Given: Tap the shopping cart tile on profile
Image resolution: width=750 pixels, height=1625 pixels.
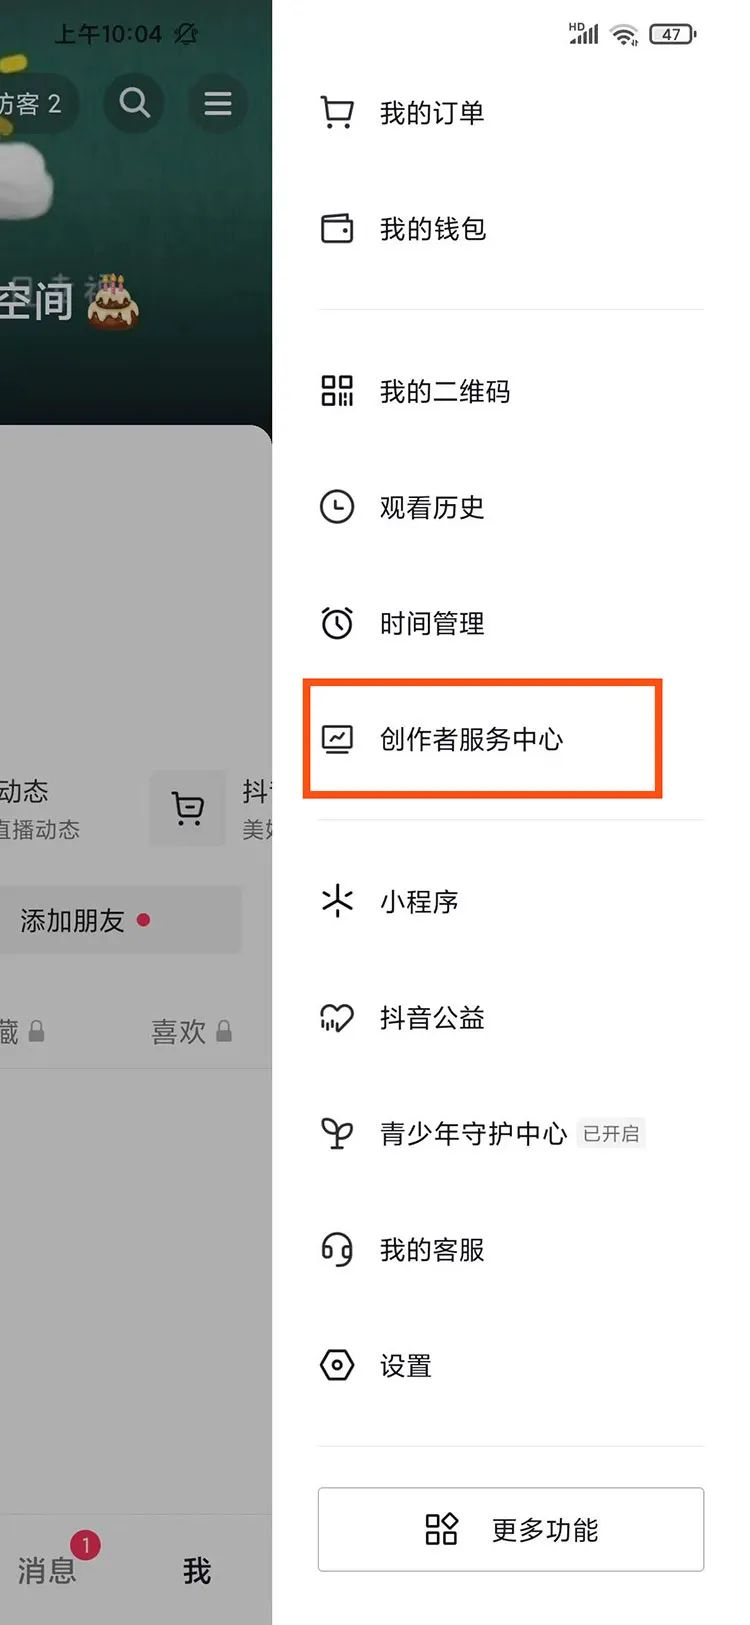Looking at the screenshot, I should pos(188,808).
